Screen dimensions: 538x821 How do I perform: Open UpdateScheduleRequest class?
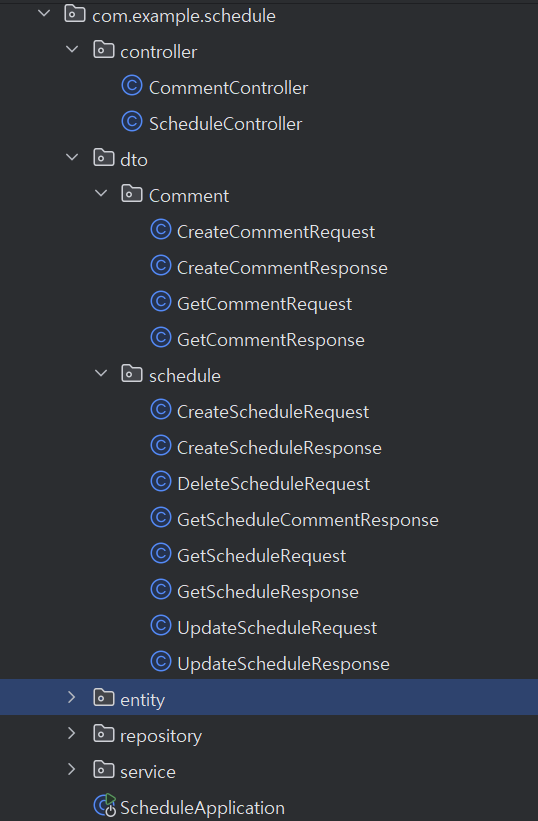[277, 628]
